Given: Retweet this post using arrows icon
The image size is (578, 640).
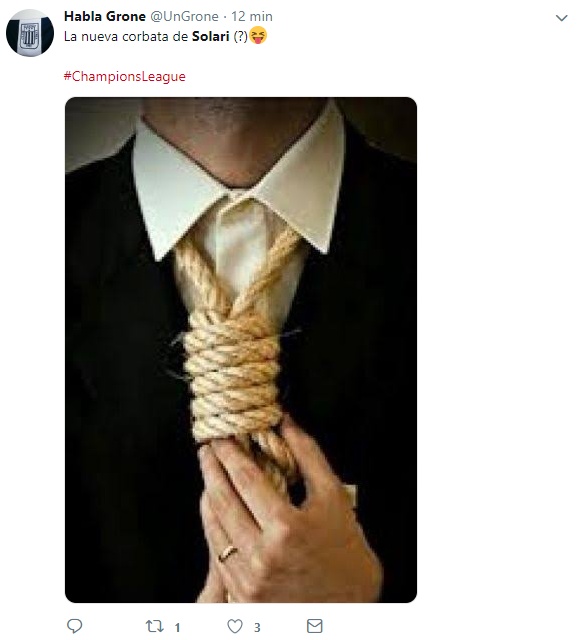Looking at the screenshot, I should 155,626.
